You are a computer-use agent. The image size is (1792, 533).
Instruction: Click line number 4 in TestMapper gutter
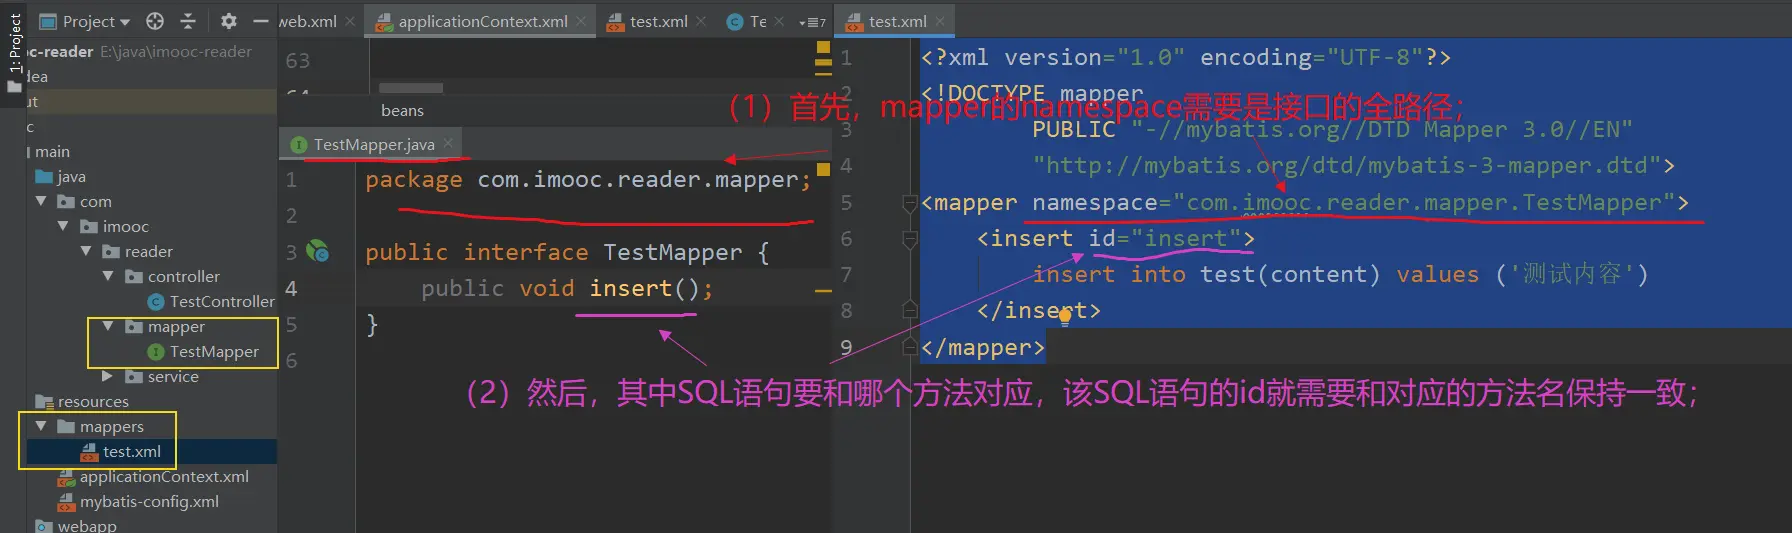coord(291,288)
